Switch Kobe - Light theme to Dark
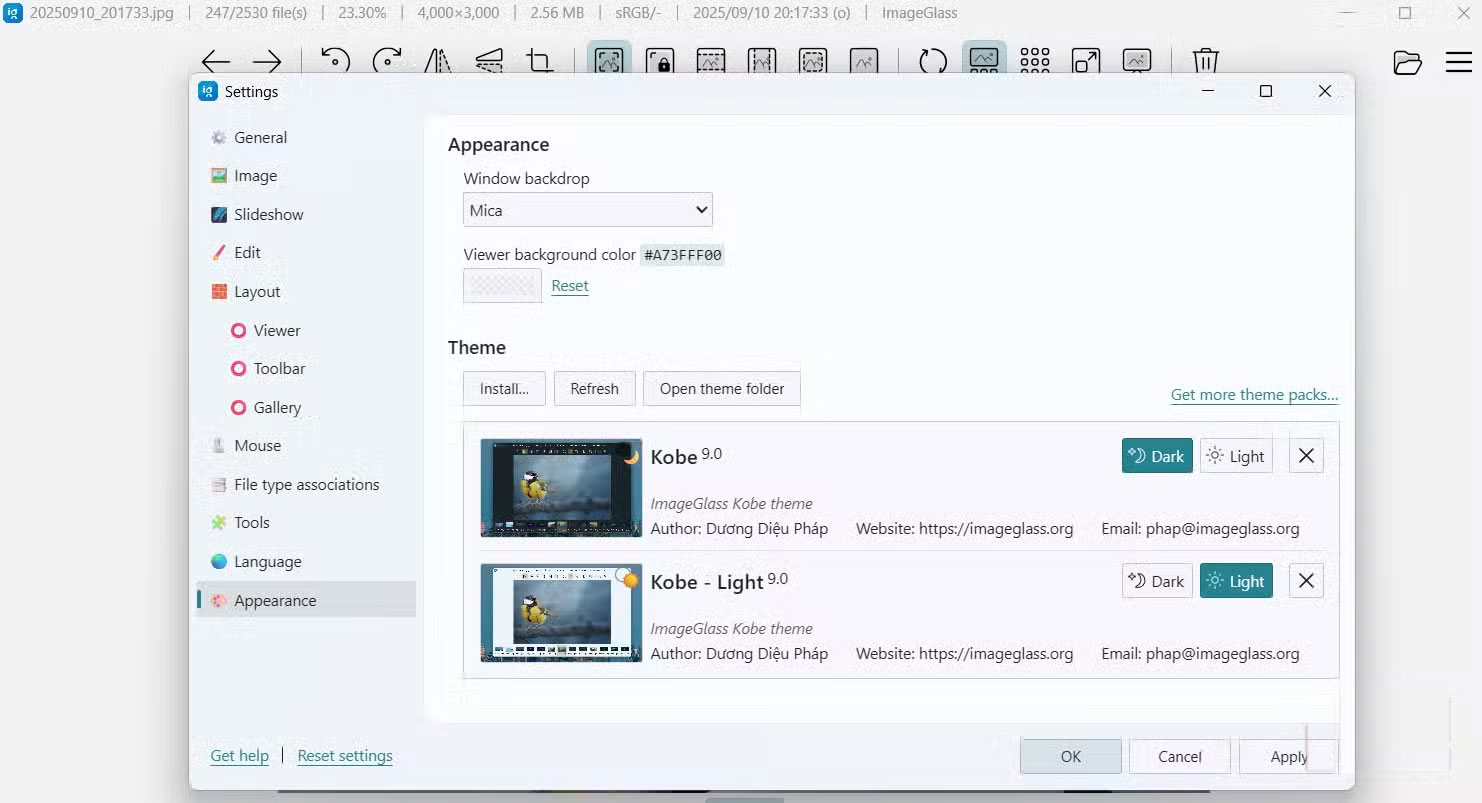This screenshot has height=803, width=1482. (x=1156, y=580)
